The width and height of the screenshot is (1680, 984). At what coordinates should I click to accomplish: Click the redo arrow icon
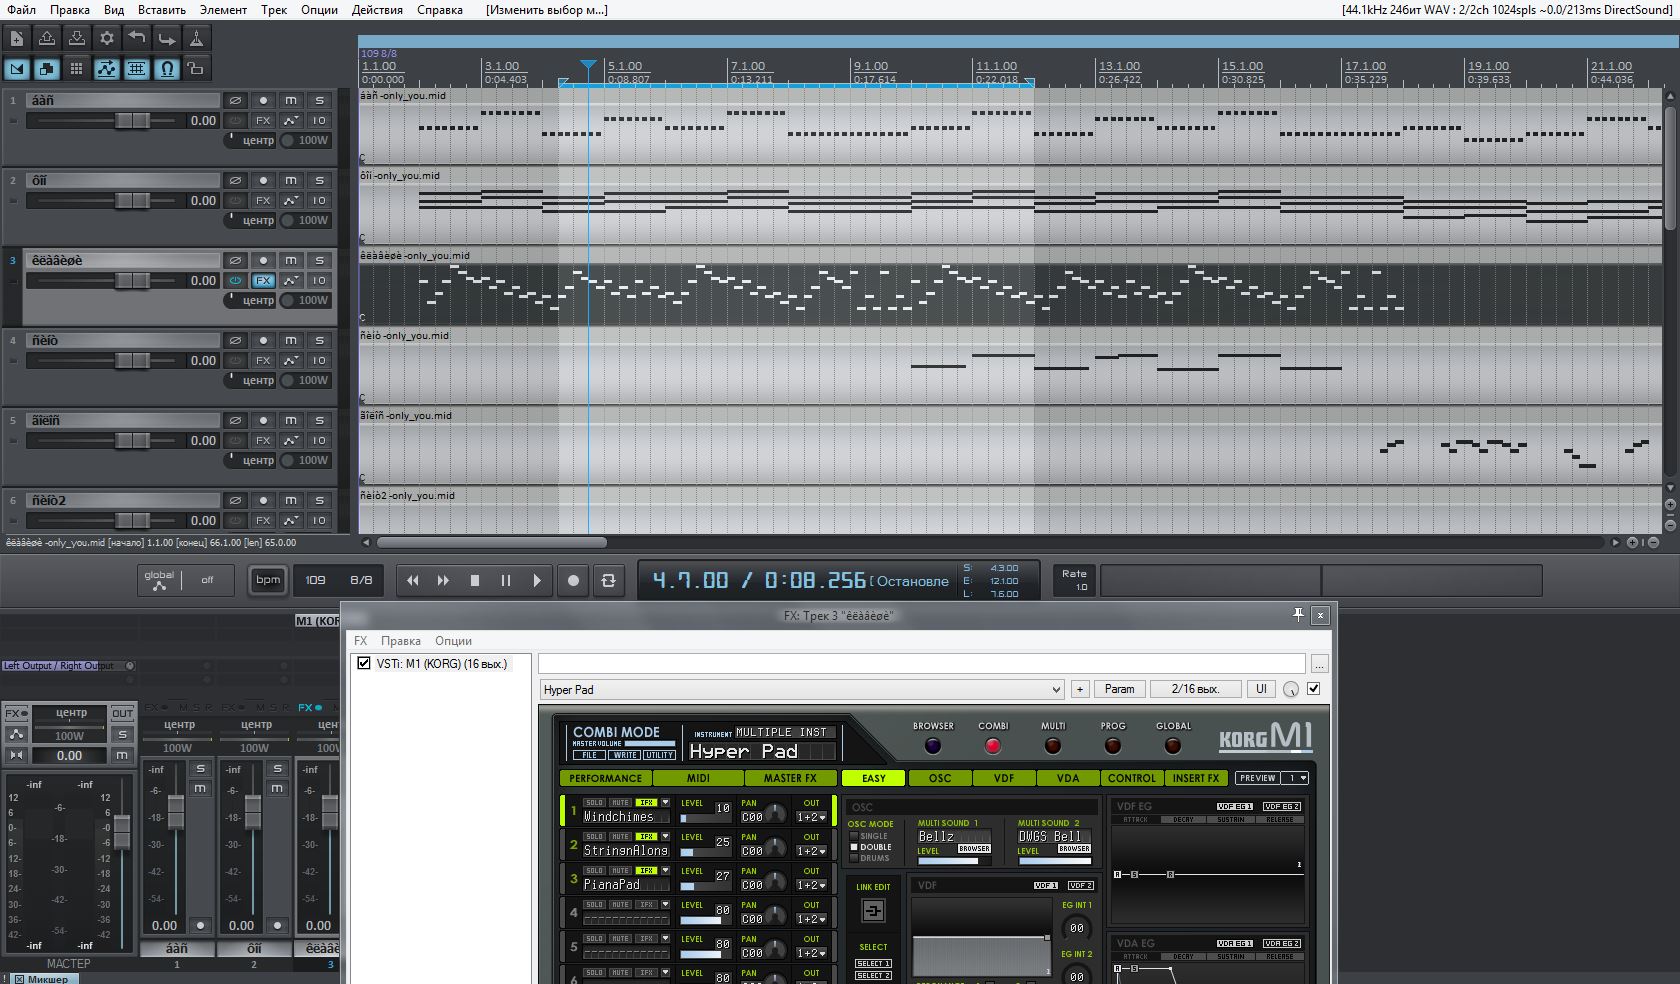tap(167, 39)
